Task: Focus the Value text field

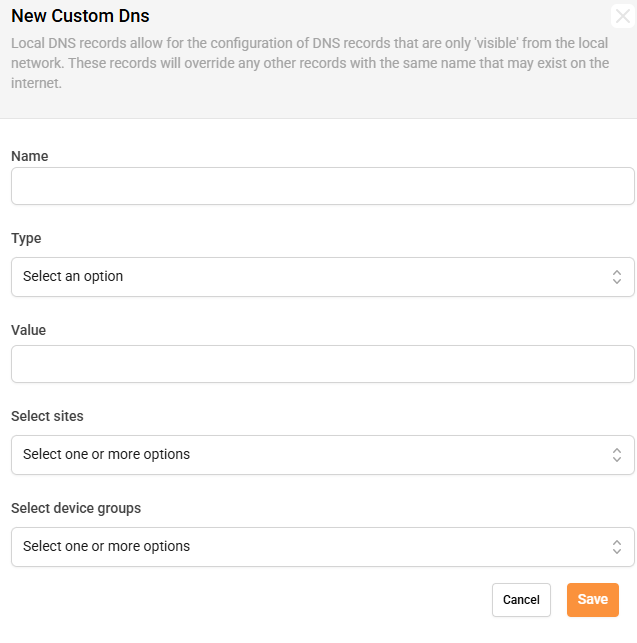Action: pyautogui.click(x=322, y=364)
